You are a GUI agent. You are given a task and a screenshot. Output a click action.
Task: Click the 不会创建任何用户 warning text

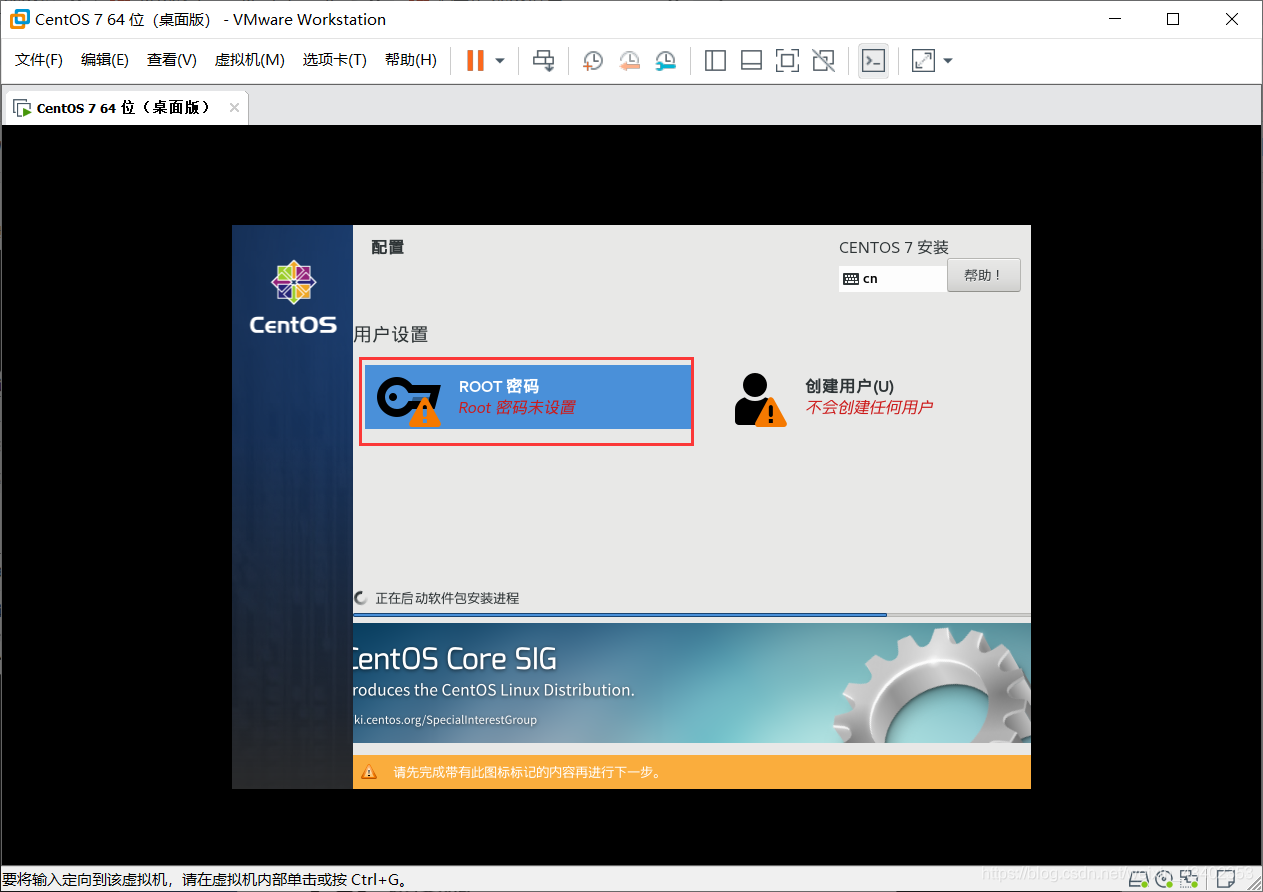[x=869, y=408]
